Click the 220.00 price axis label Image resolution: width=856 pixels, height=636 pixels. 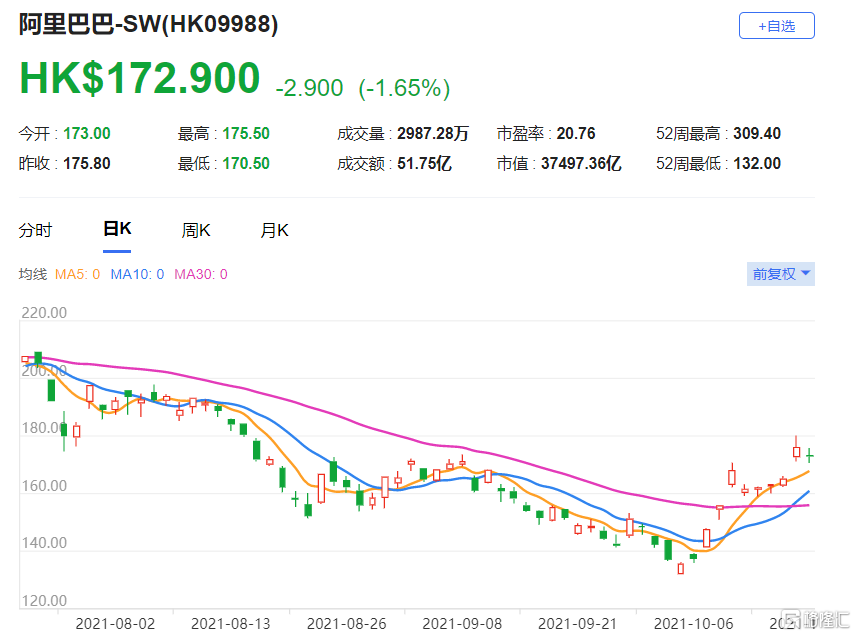pyautogui.click(x=44, y=313)
